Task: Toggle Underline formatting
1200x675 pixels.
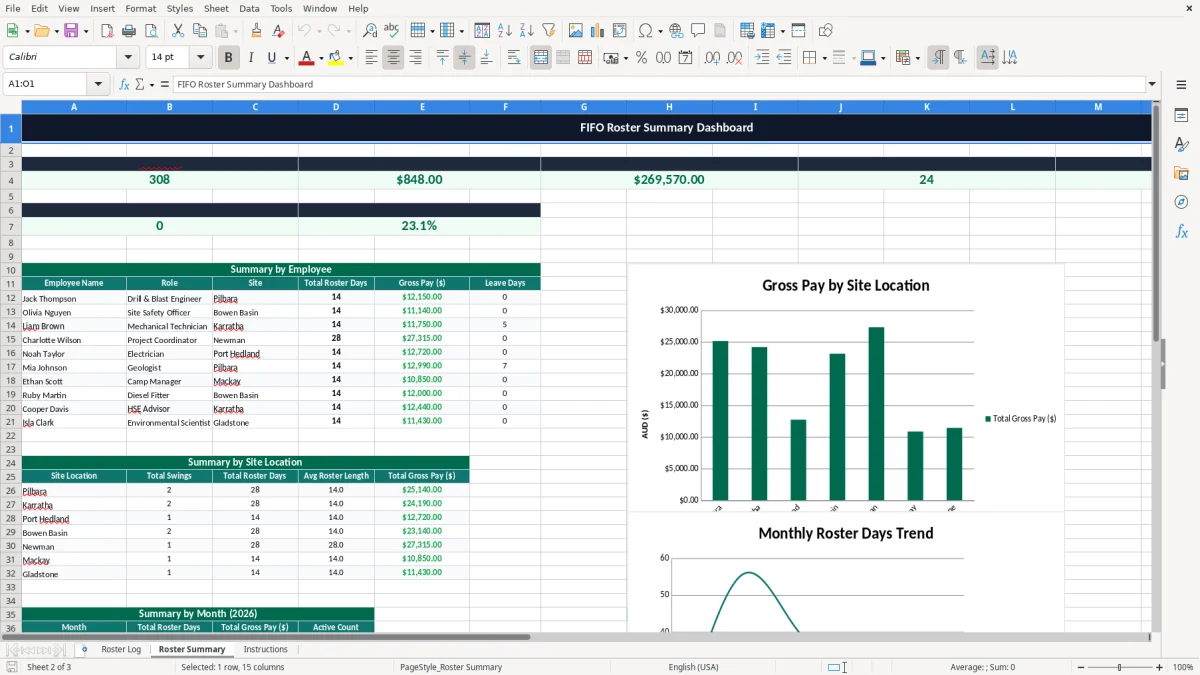Action: point(272,58)
